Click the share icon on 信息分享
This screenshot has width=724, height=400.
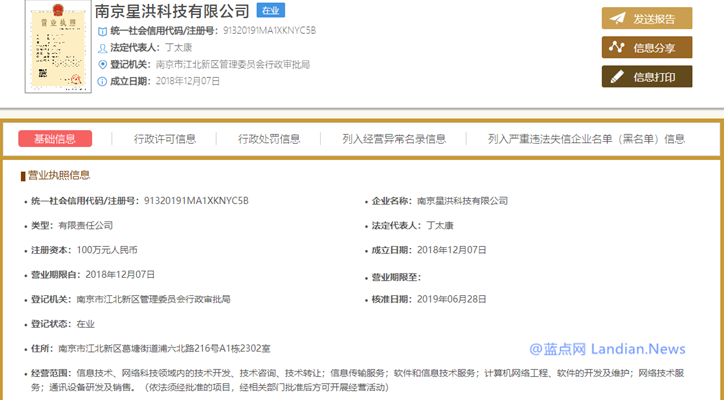[x=618, y=47]
